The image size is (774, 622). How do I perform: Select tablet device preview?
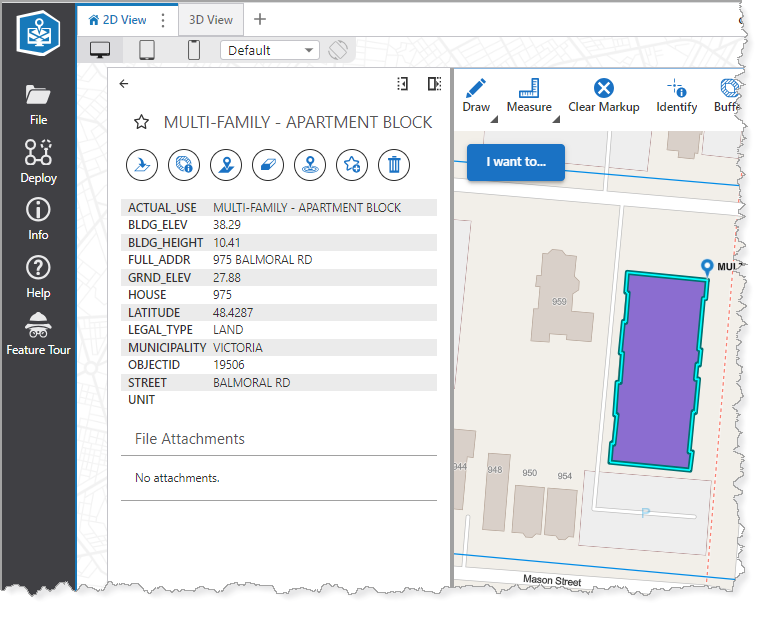pyautogui.click(x=147, y=50)
